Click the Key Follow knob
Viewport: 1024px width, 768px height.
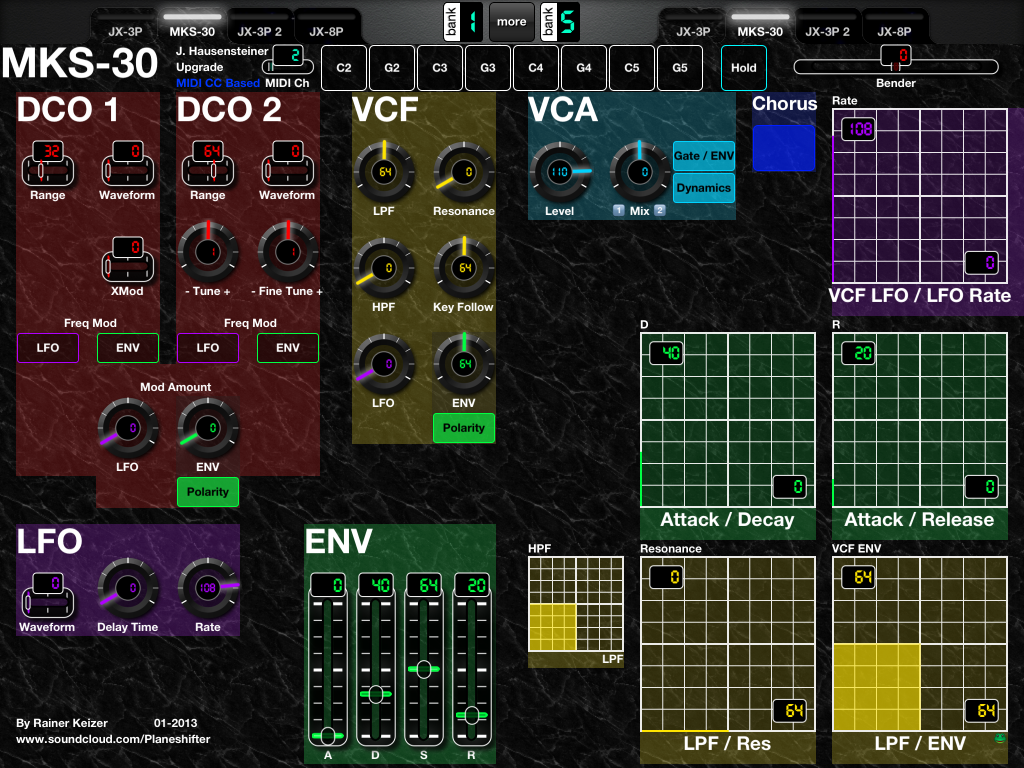point(464,268)
